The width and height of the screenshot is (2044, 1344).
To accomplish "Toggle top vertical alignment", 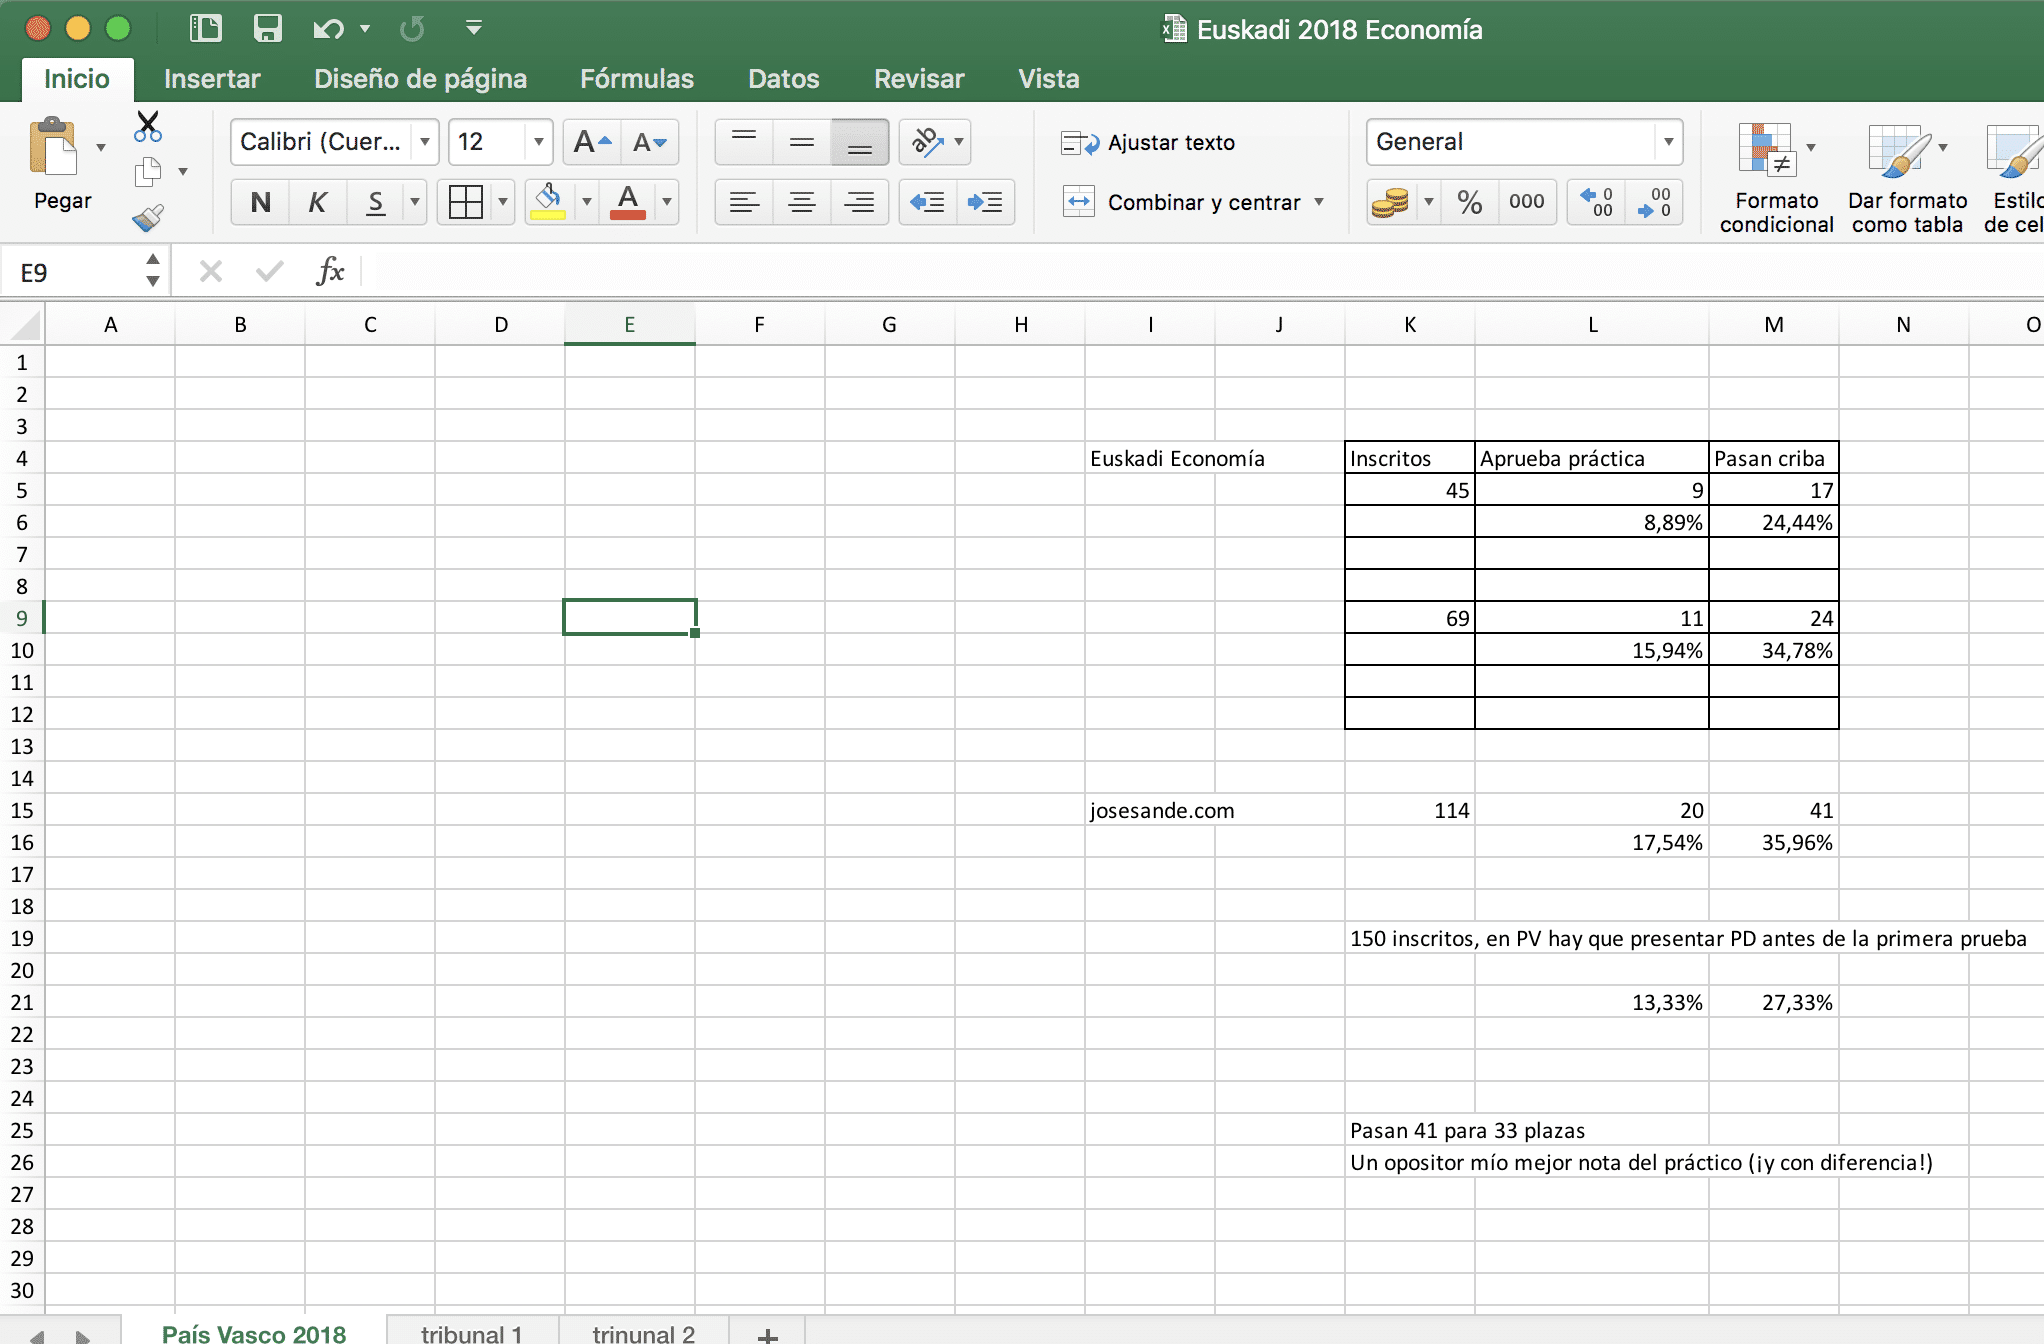I will pos(744,142).
